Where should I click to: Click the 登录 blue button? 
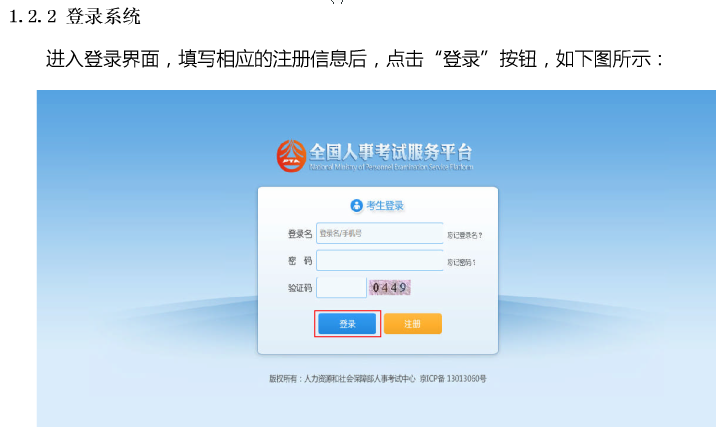click(347, 324)
